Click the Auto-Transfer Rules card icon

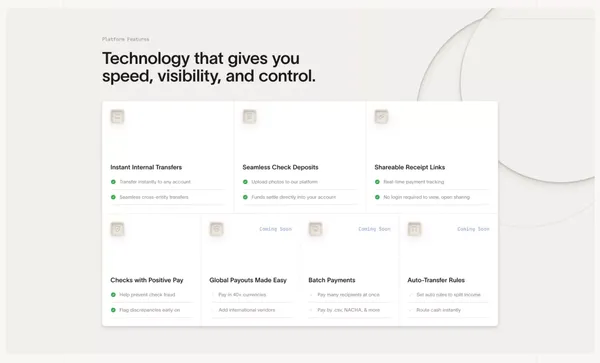(x=414, y=229)
